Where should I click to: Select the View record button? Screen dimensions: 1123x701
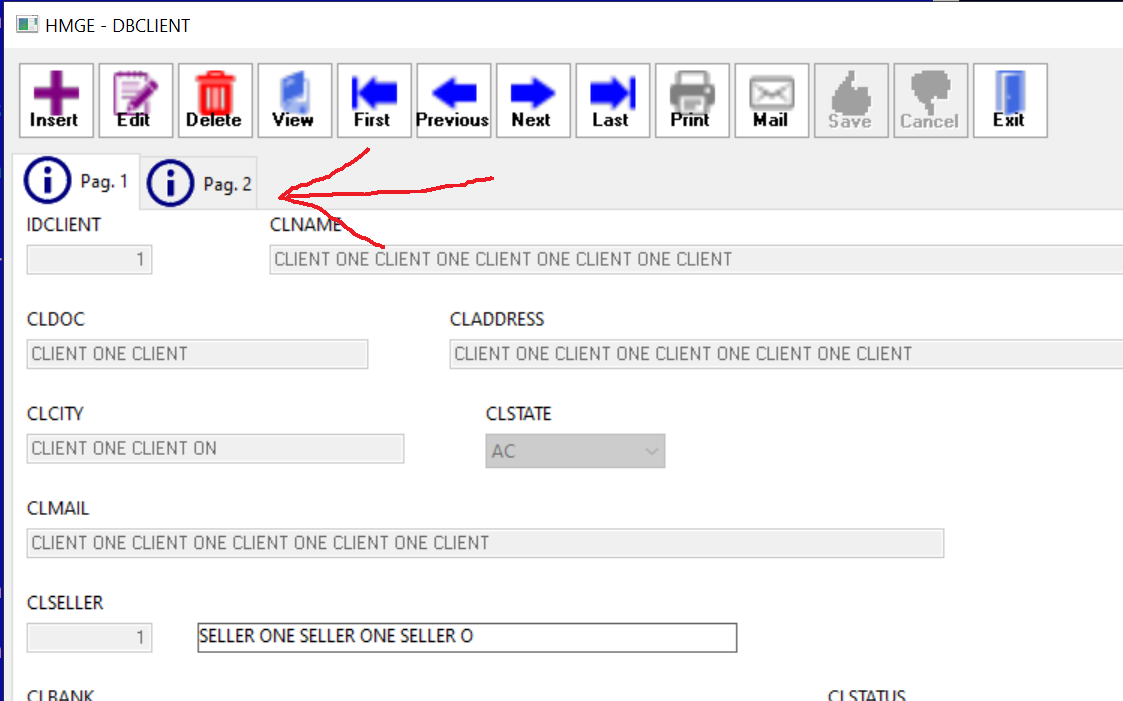click(294, 100)
